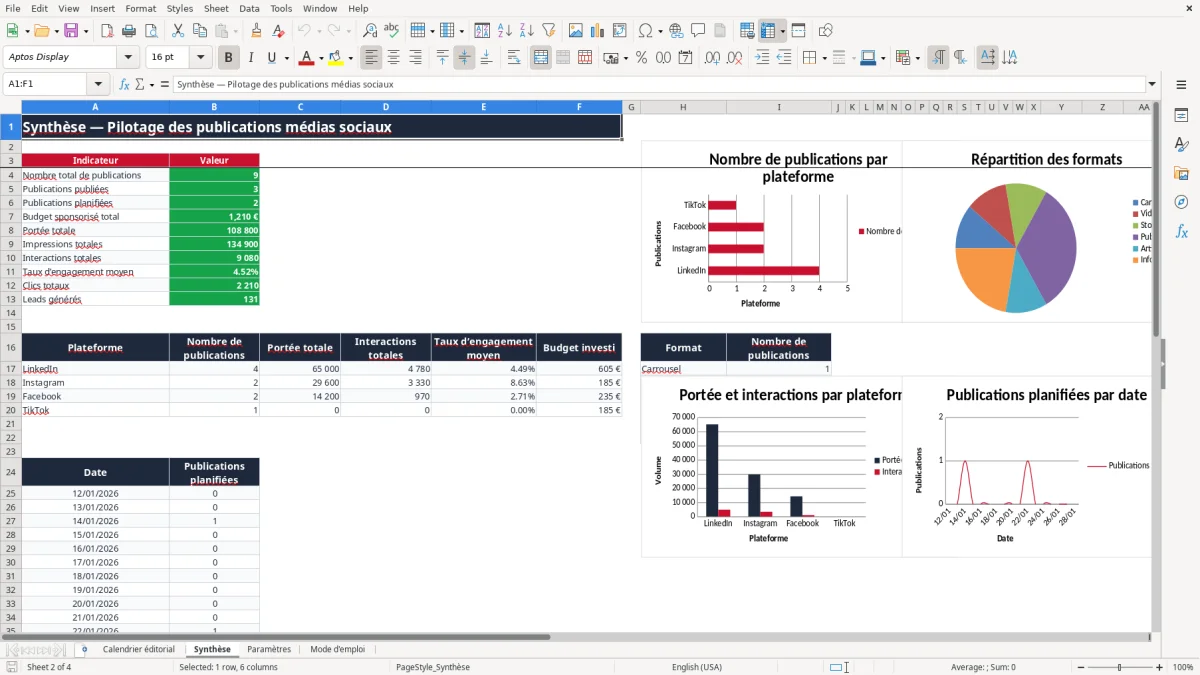Viewport: 1200px width, 675px height.
Task: Click the AutoFilter funnel icon
Action: click(x=548, y=31)
